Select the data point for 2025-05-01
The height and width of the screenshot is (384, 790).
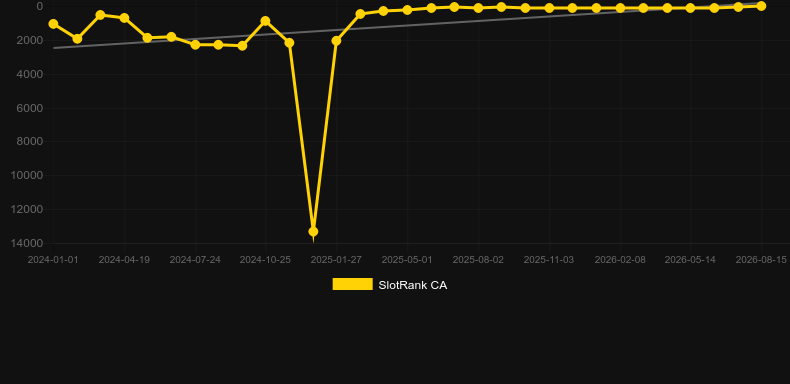coord(407,10)
